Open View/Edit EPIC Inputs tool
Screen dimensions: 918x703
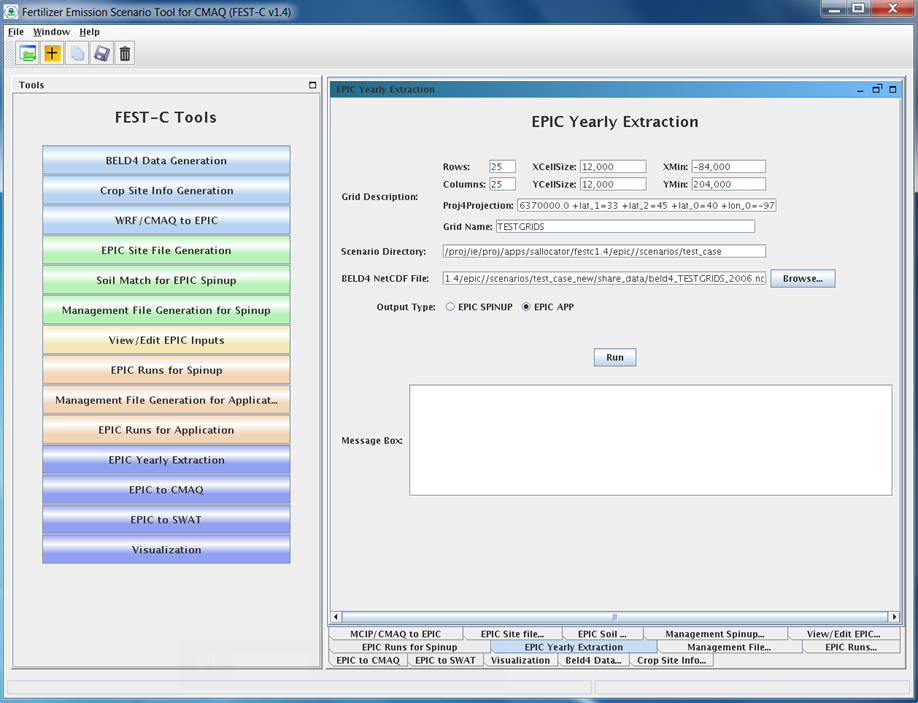166,340
